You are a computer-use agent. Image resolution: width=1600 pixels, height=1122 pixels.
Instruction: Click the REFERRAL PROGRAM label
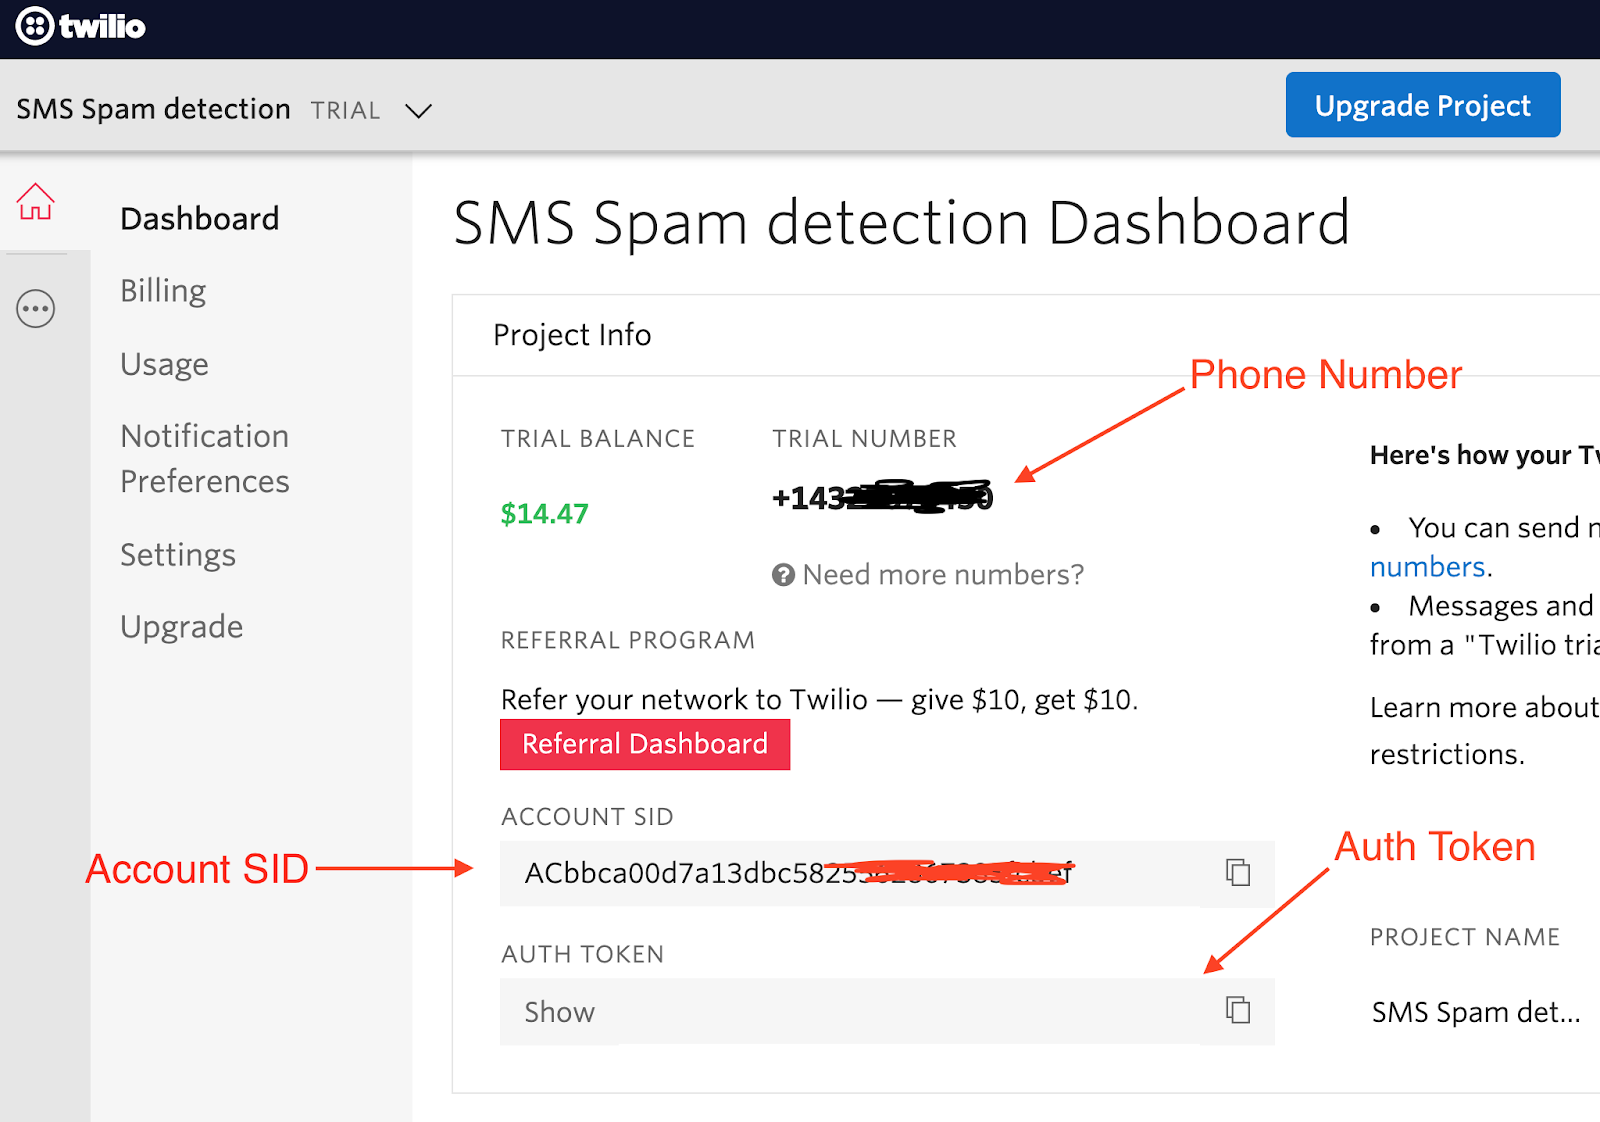(628, 640)
